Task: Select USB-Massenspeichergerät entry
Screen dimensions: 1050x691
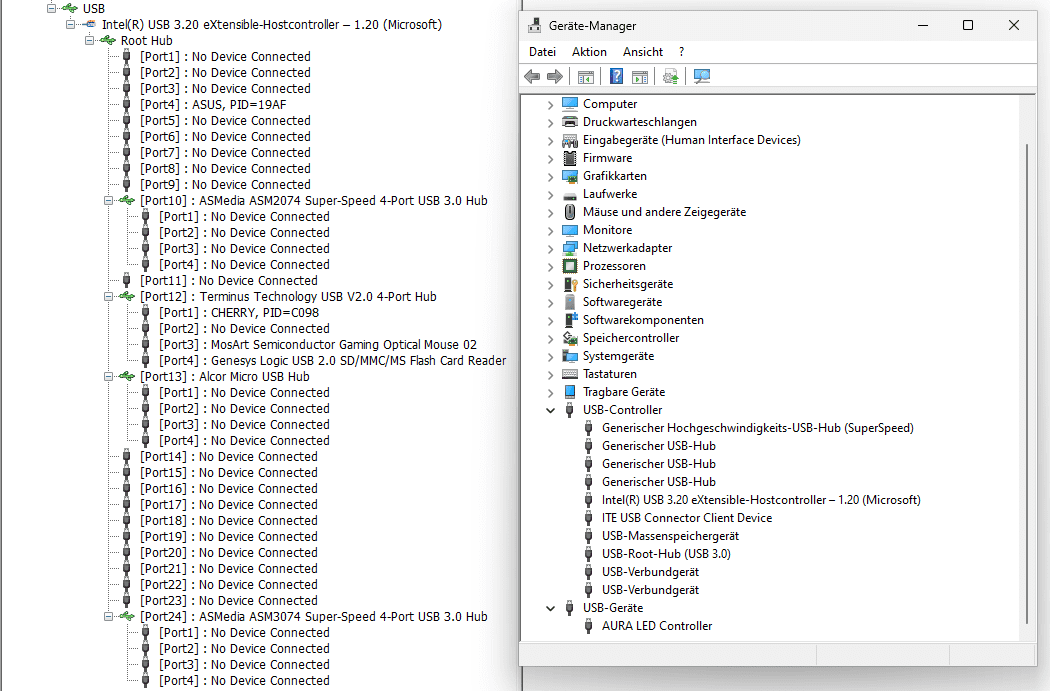Action: 670,536
